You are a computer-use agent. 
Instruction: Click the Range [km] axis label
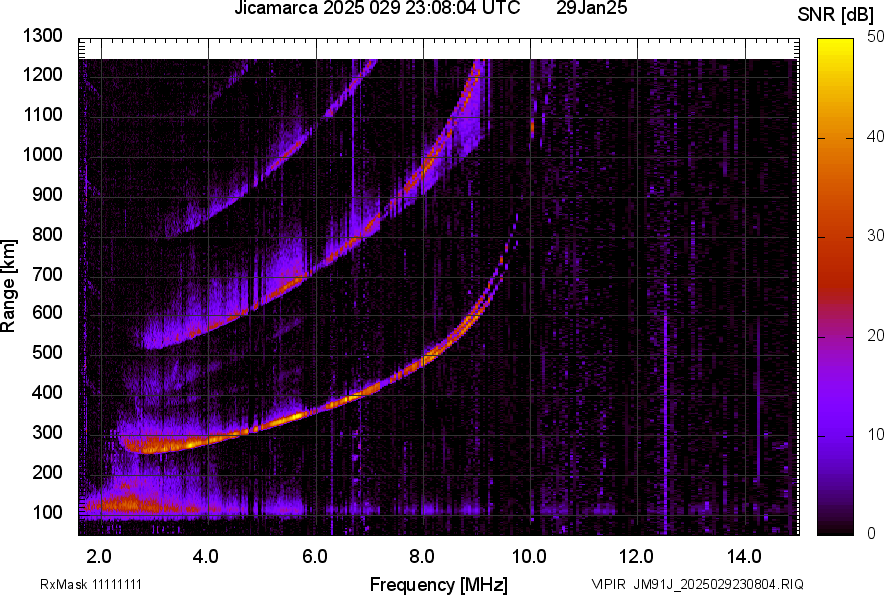click(8, 285)
